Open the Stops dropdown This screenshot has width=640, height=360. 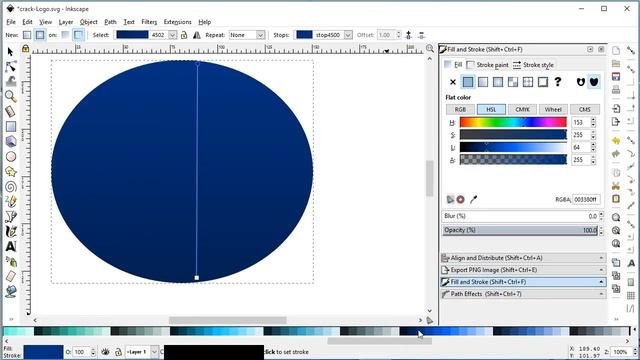point(348,35)
